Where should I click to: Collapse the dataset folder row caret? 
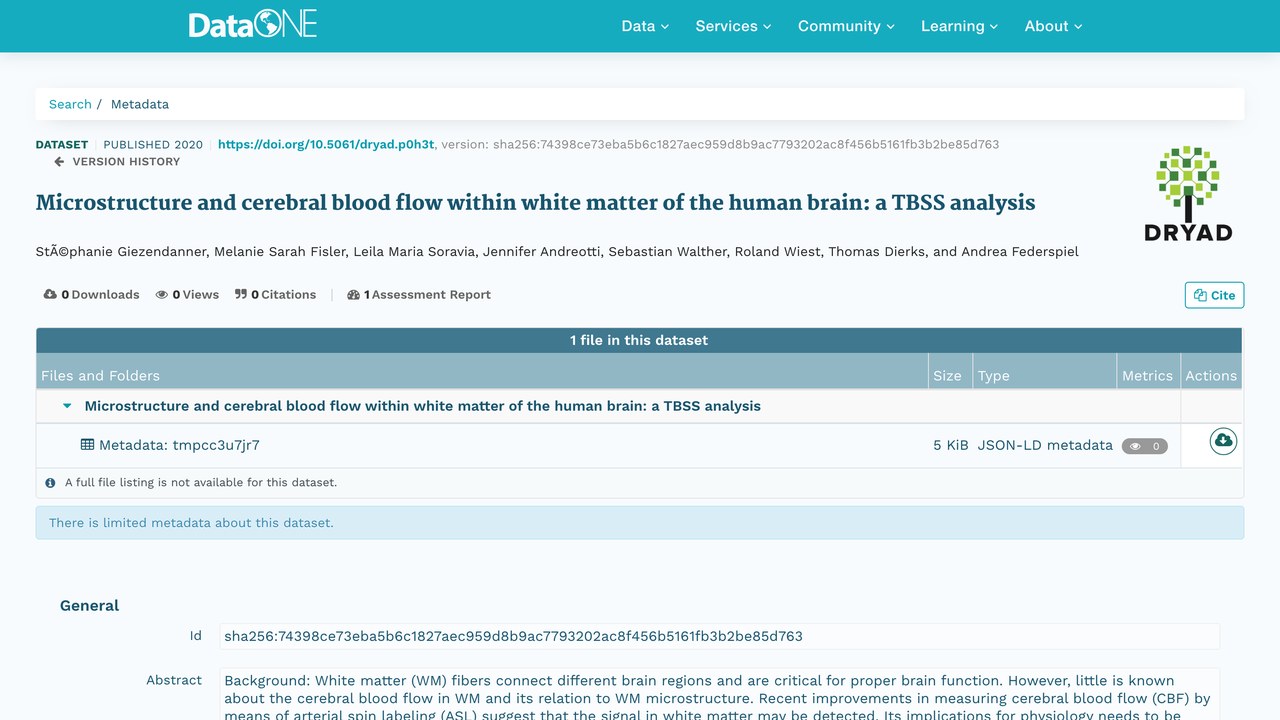click(68, 407)
